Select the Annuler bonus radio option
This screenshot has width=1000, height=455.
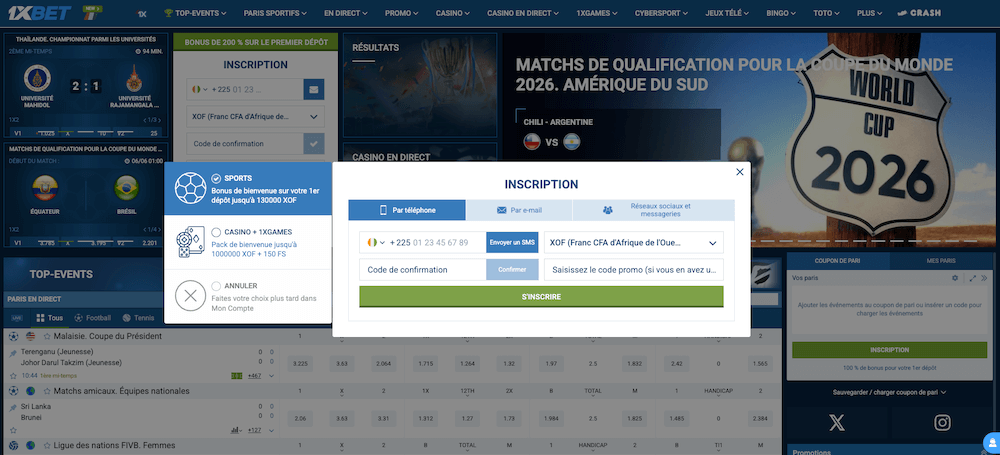(x=216, y=286)
